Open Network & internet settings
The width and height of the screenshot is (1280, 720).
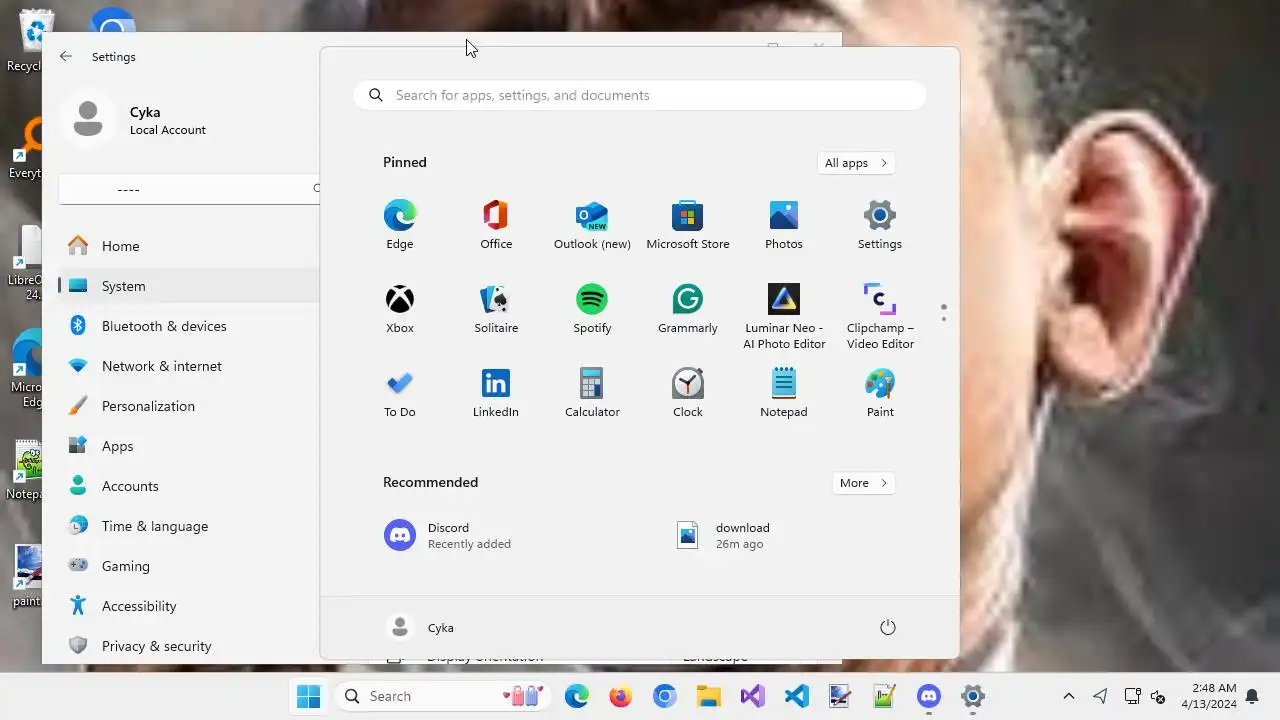click(188, 366)
